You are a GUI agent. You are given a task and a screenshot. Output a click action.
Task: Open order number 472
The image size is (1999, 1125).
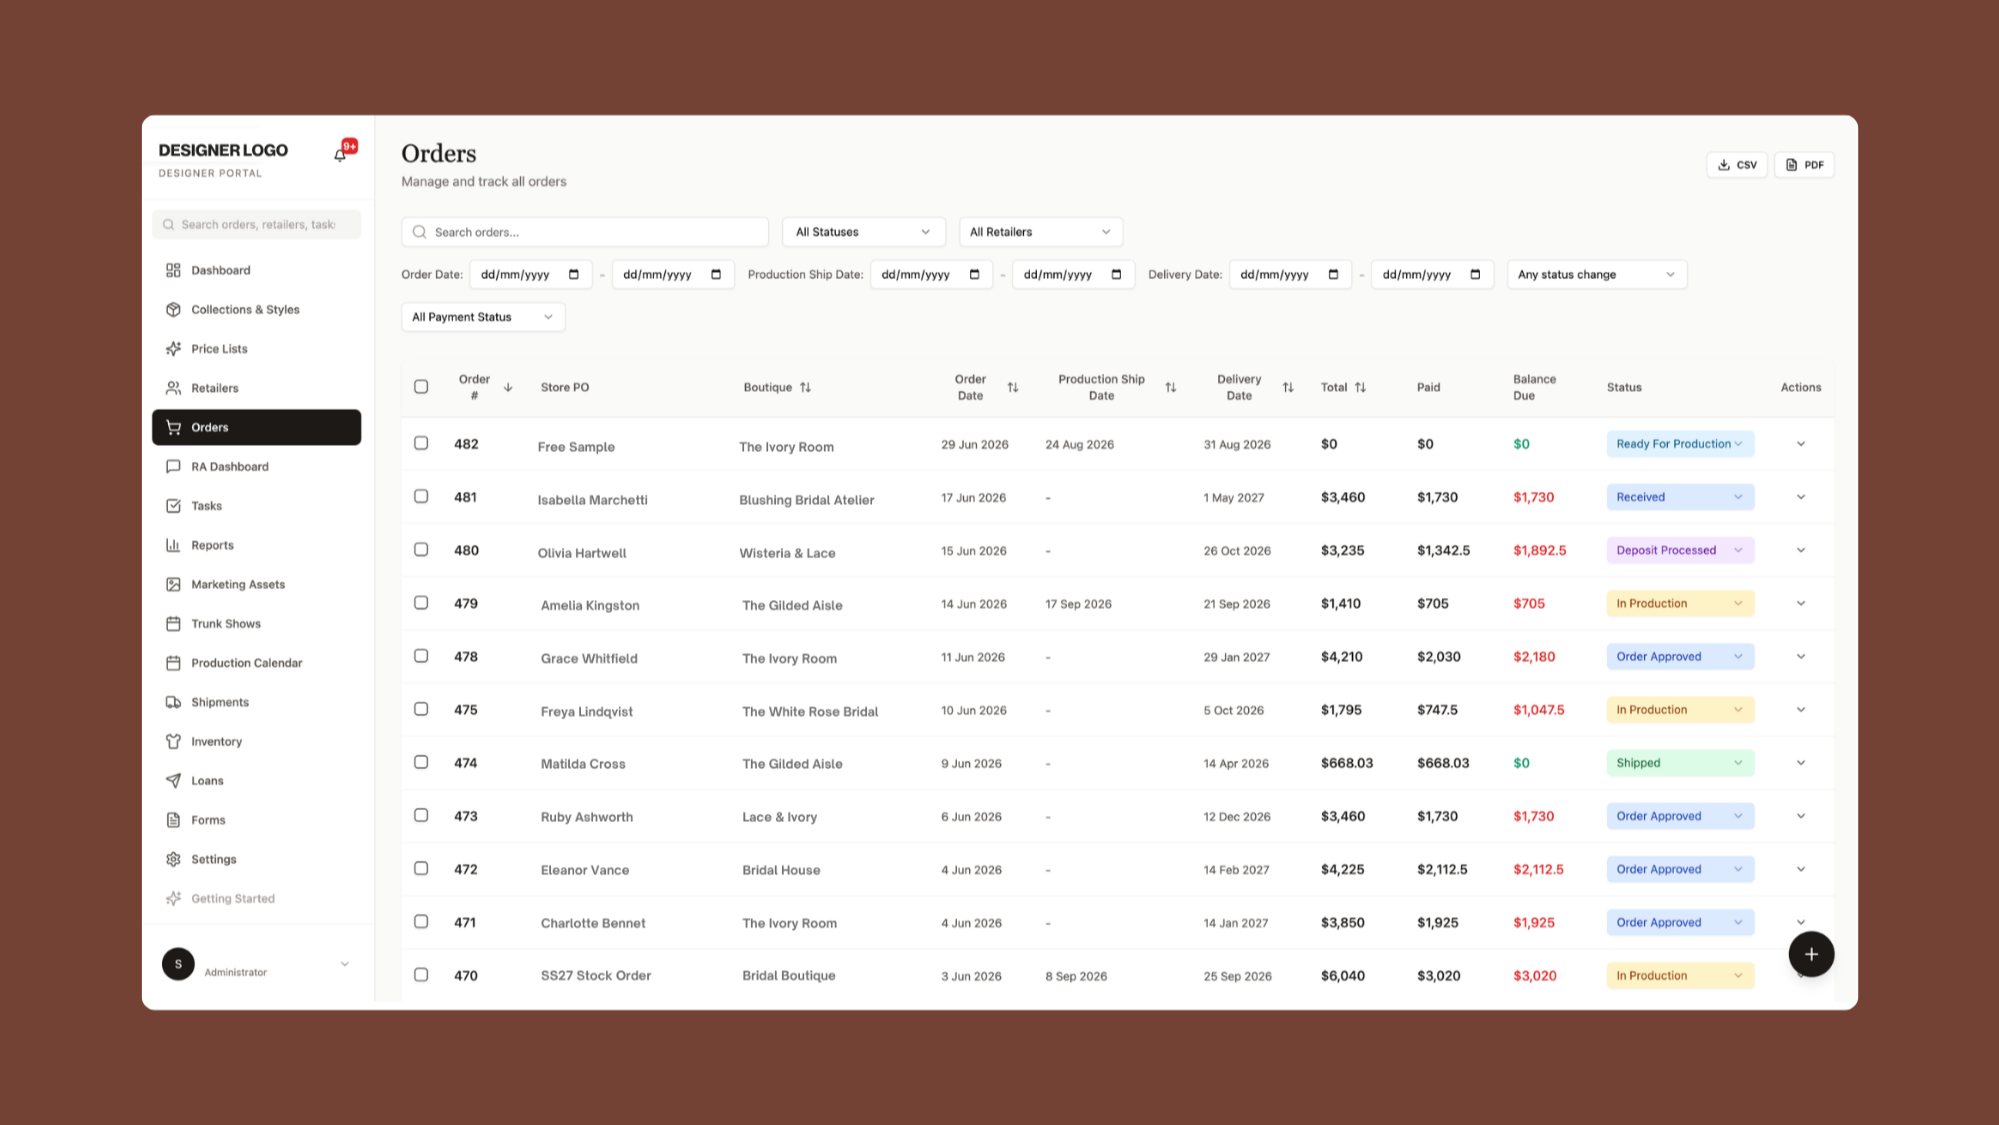[x=466, y=869]
